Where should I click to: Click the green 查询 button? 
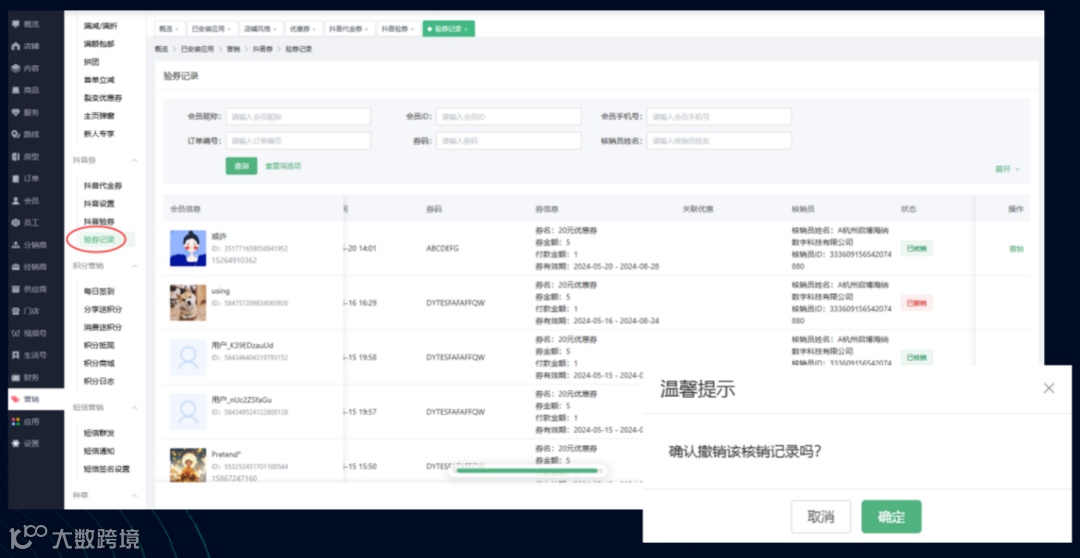(x=241, y=166)
